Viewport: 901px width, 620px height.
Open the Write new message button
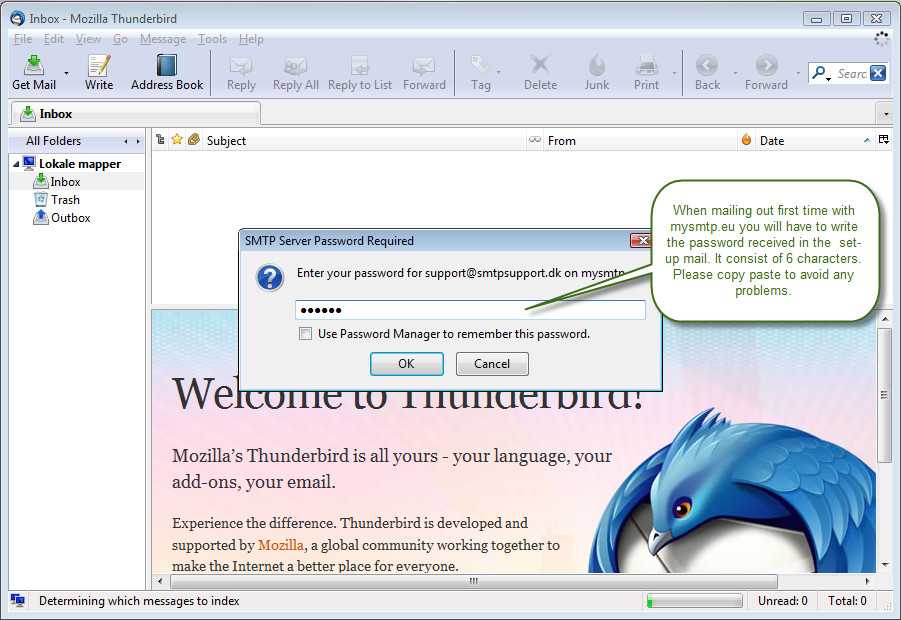point(99,72)
